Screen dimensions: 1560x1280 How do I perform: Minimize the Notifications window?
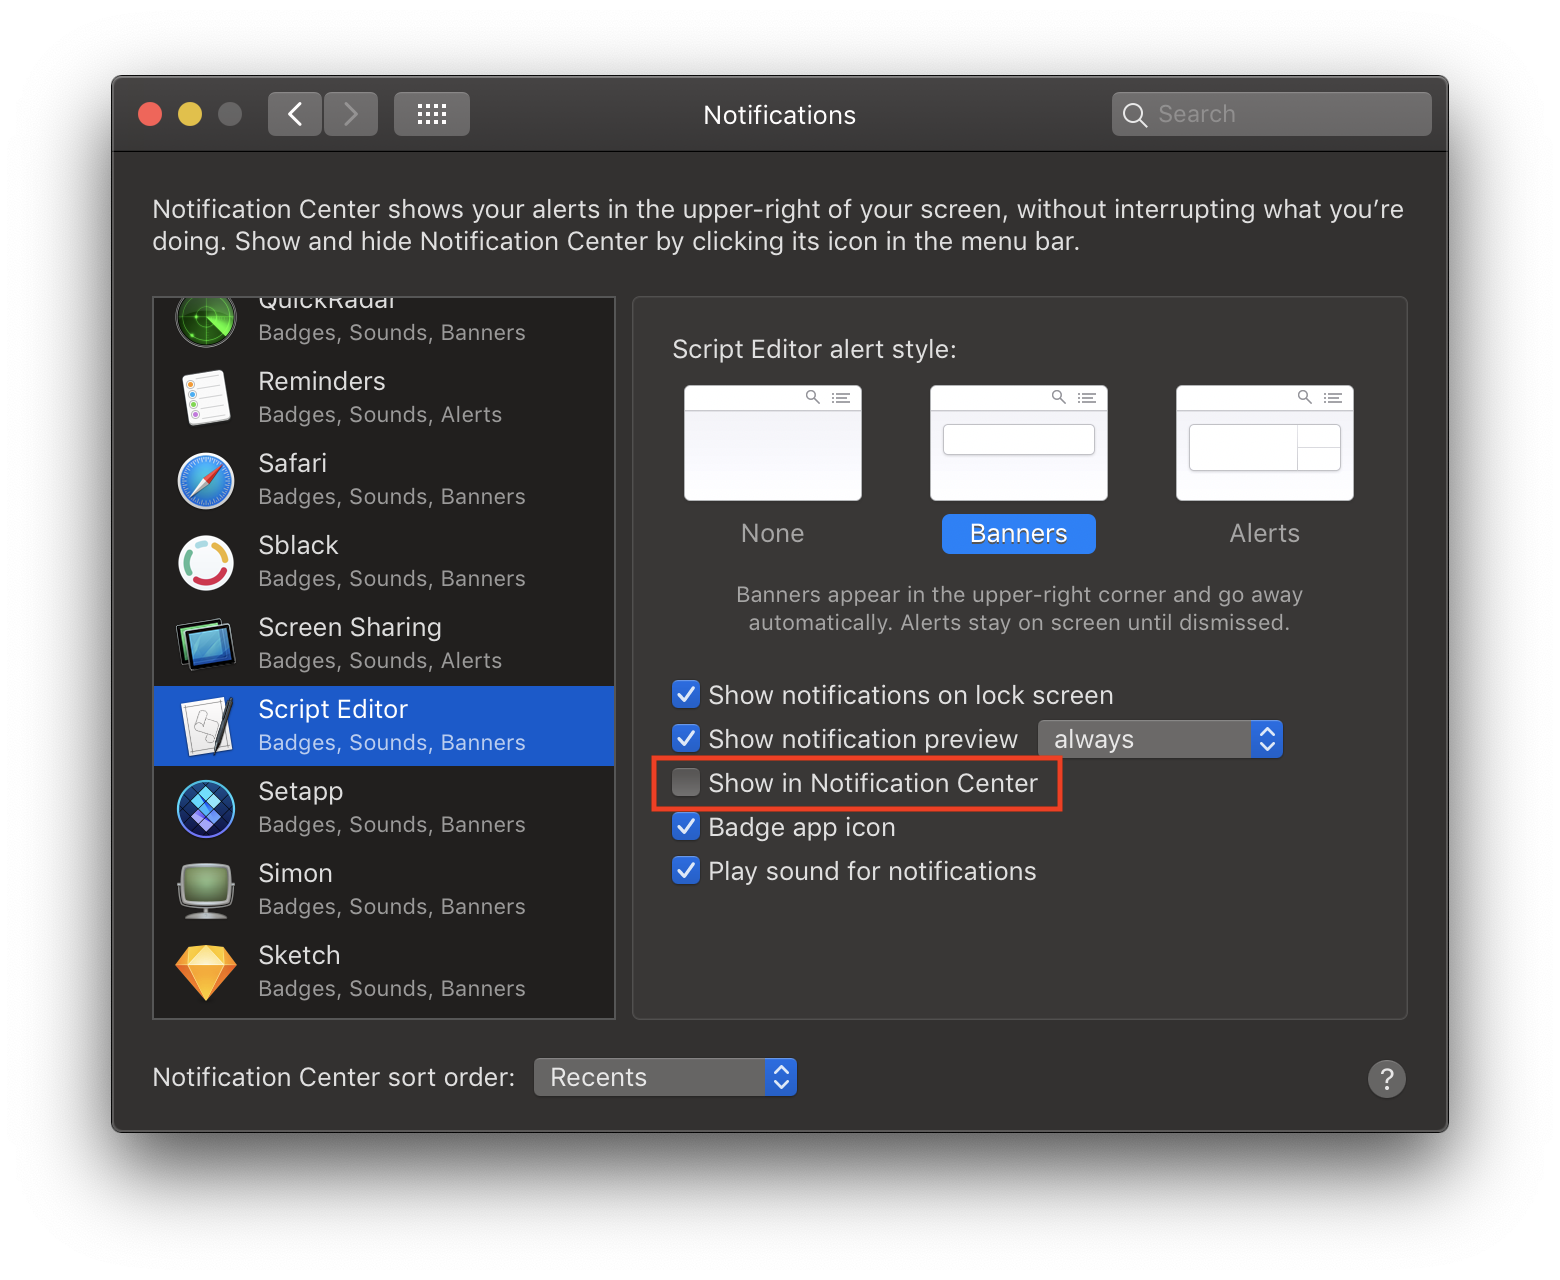click(x=190, y=114)
